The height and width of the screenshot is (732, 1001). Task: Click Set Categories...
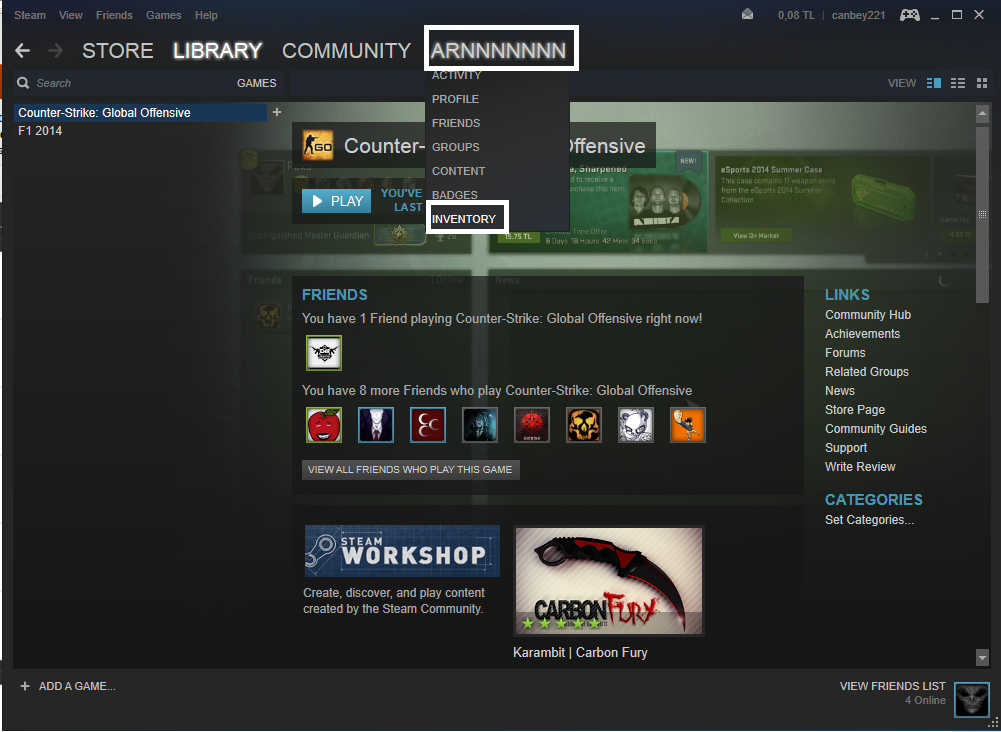coord(869,519)
